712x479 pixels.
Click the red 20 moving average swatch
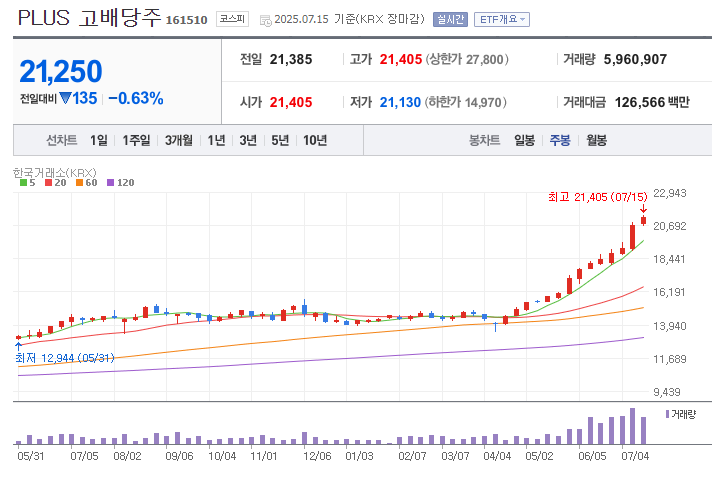pos(52,183)
